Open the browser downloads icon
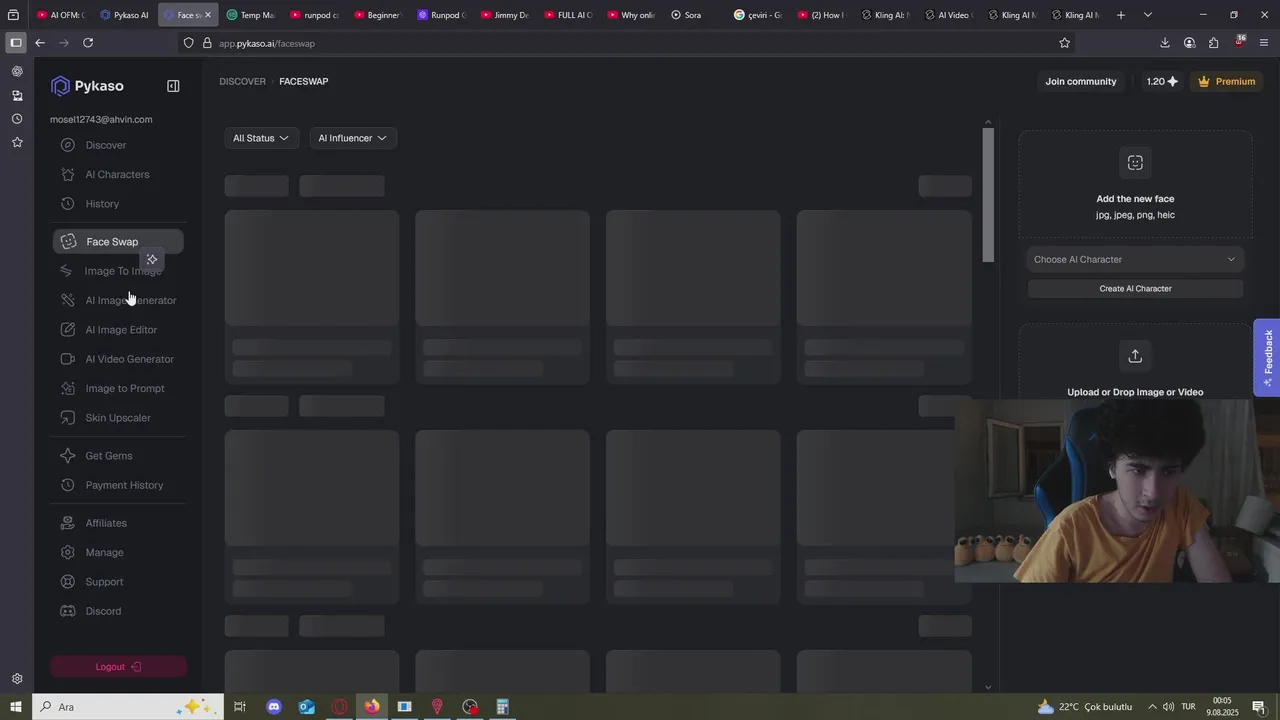 1165,43
